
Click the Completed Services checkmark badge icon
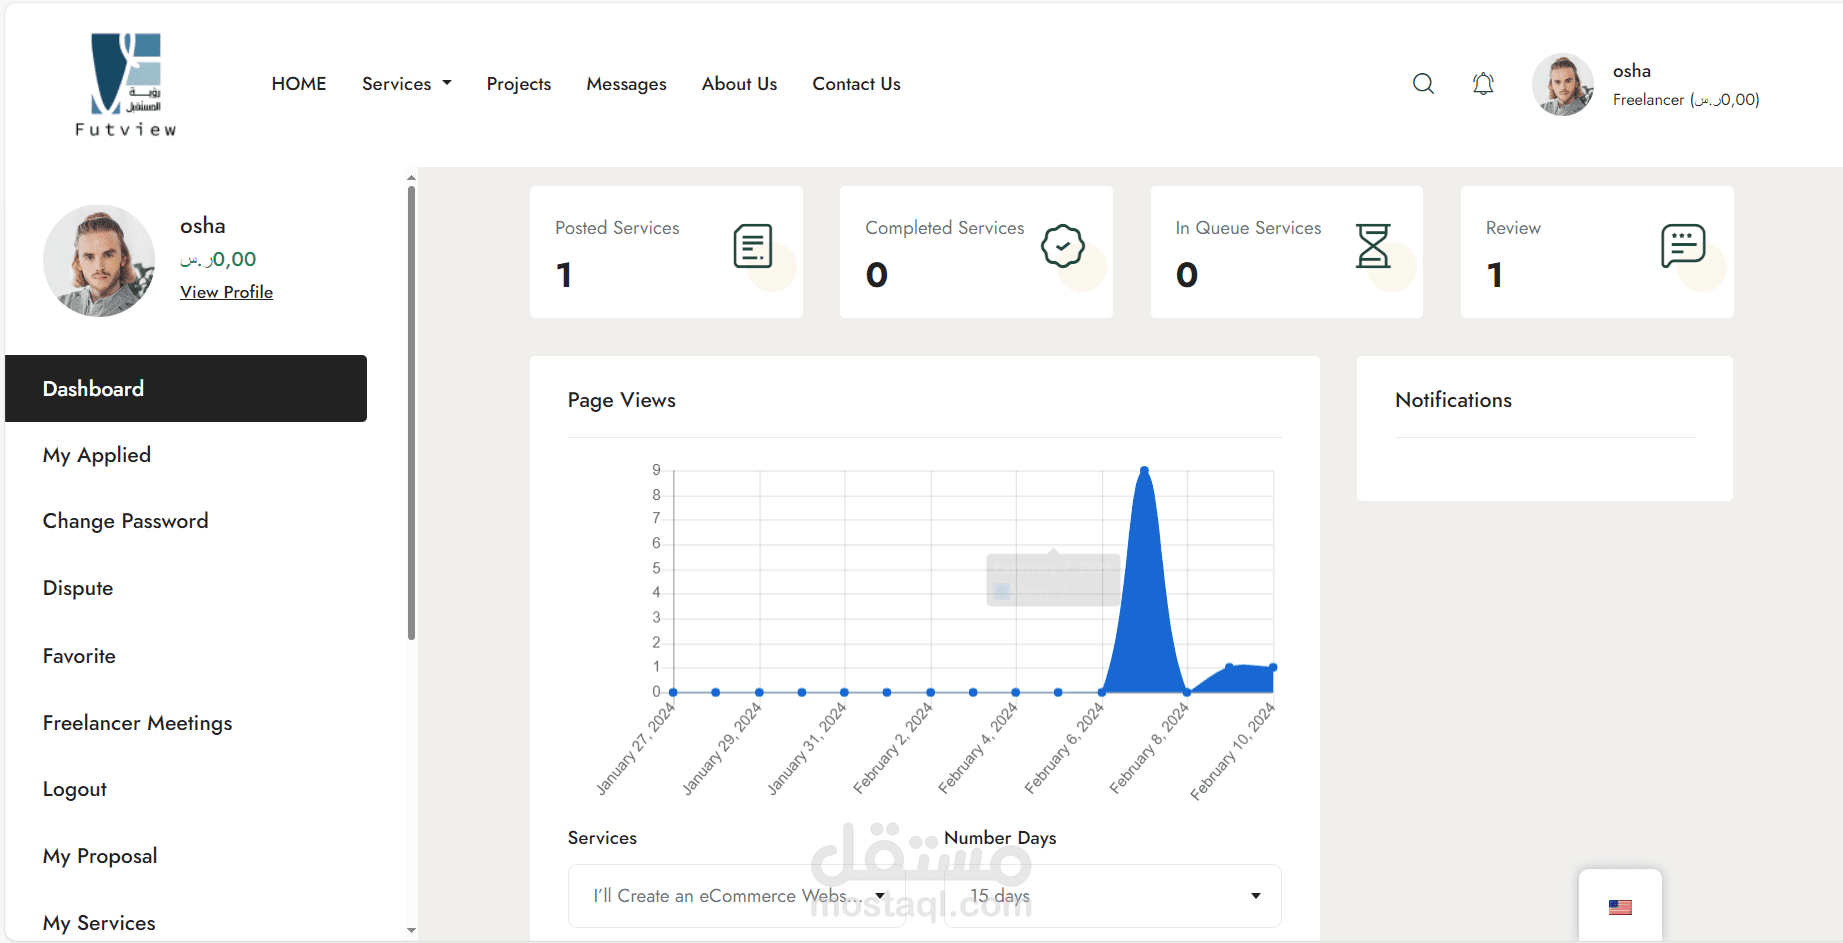[x=1063, y=246]
